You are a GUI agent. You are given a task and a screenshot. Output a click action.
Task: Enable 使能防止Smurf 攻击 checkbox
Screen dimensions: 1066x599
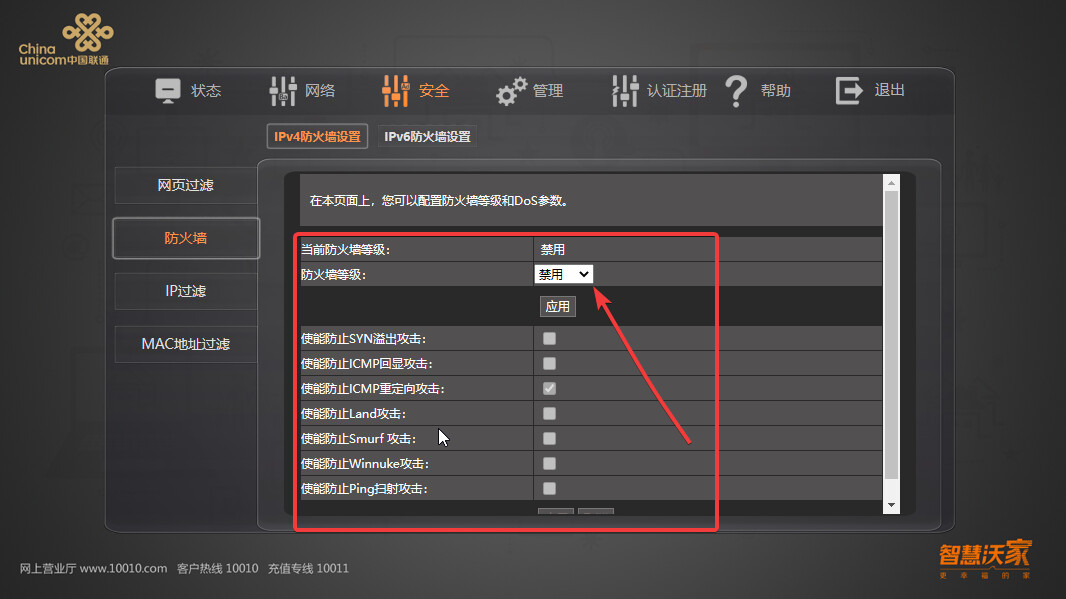point(549,439)
